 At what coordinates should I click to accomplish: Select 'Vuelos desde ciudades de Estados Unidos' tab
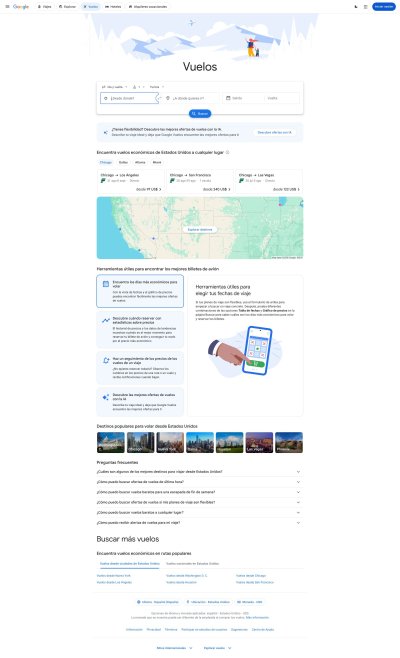pyautogui.click(x=130, y=564)
